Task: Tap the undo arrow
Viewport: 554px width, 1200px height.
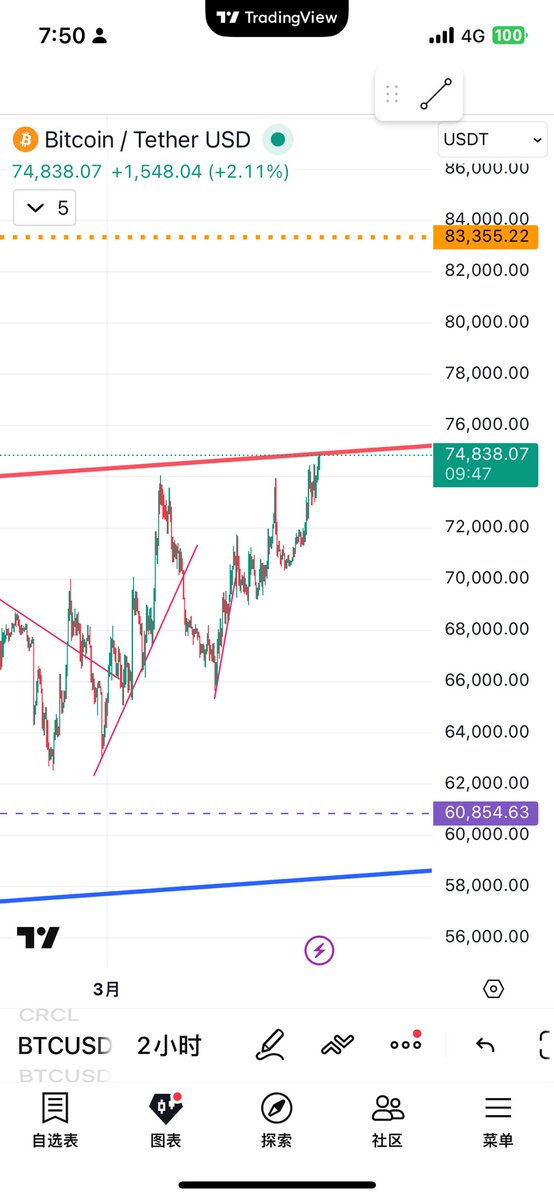Action: 485,1046
